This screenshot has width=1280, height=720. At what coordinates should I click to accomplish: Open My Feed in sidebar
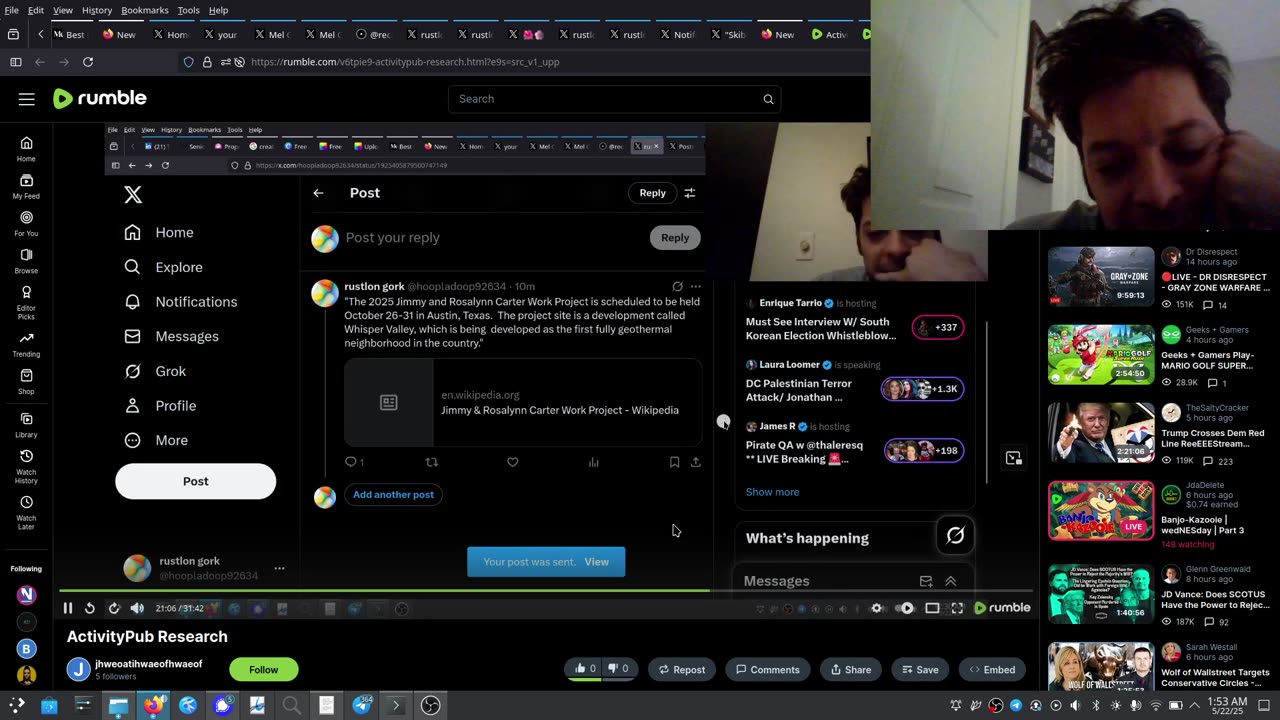pyautogui.click(x=26, y=187)
